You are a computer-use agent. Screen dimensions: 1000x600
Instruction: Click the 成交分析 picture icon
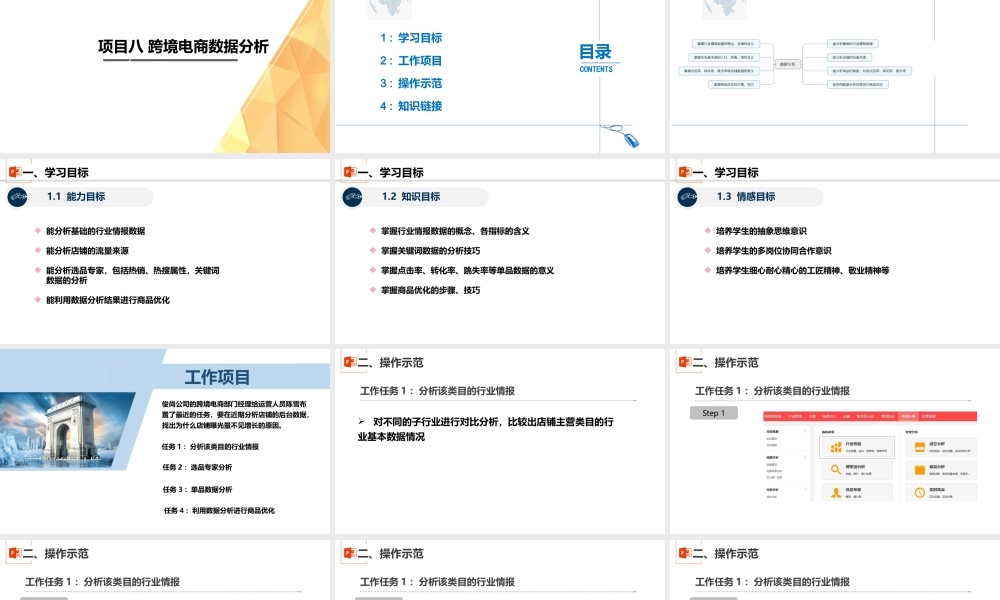[918, 446]
